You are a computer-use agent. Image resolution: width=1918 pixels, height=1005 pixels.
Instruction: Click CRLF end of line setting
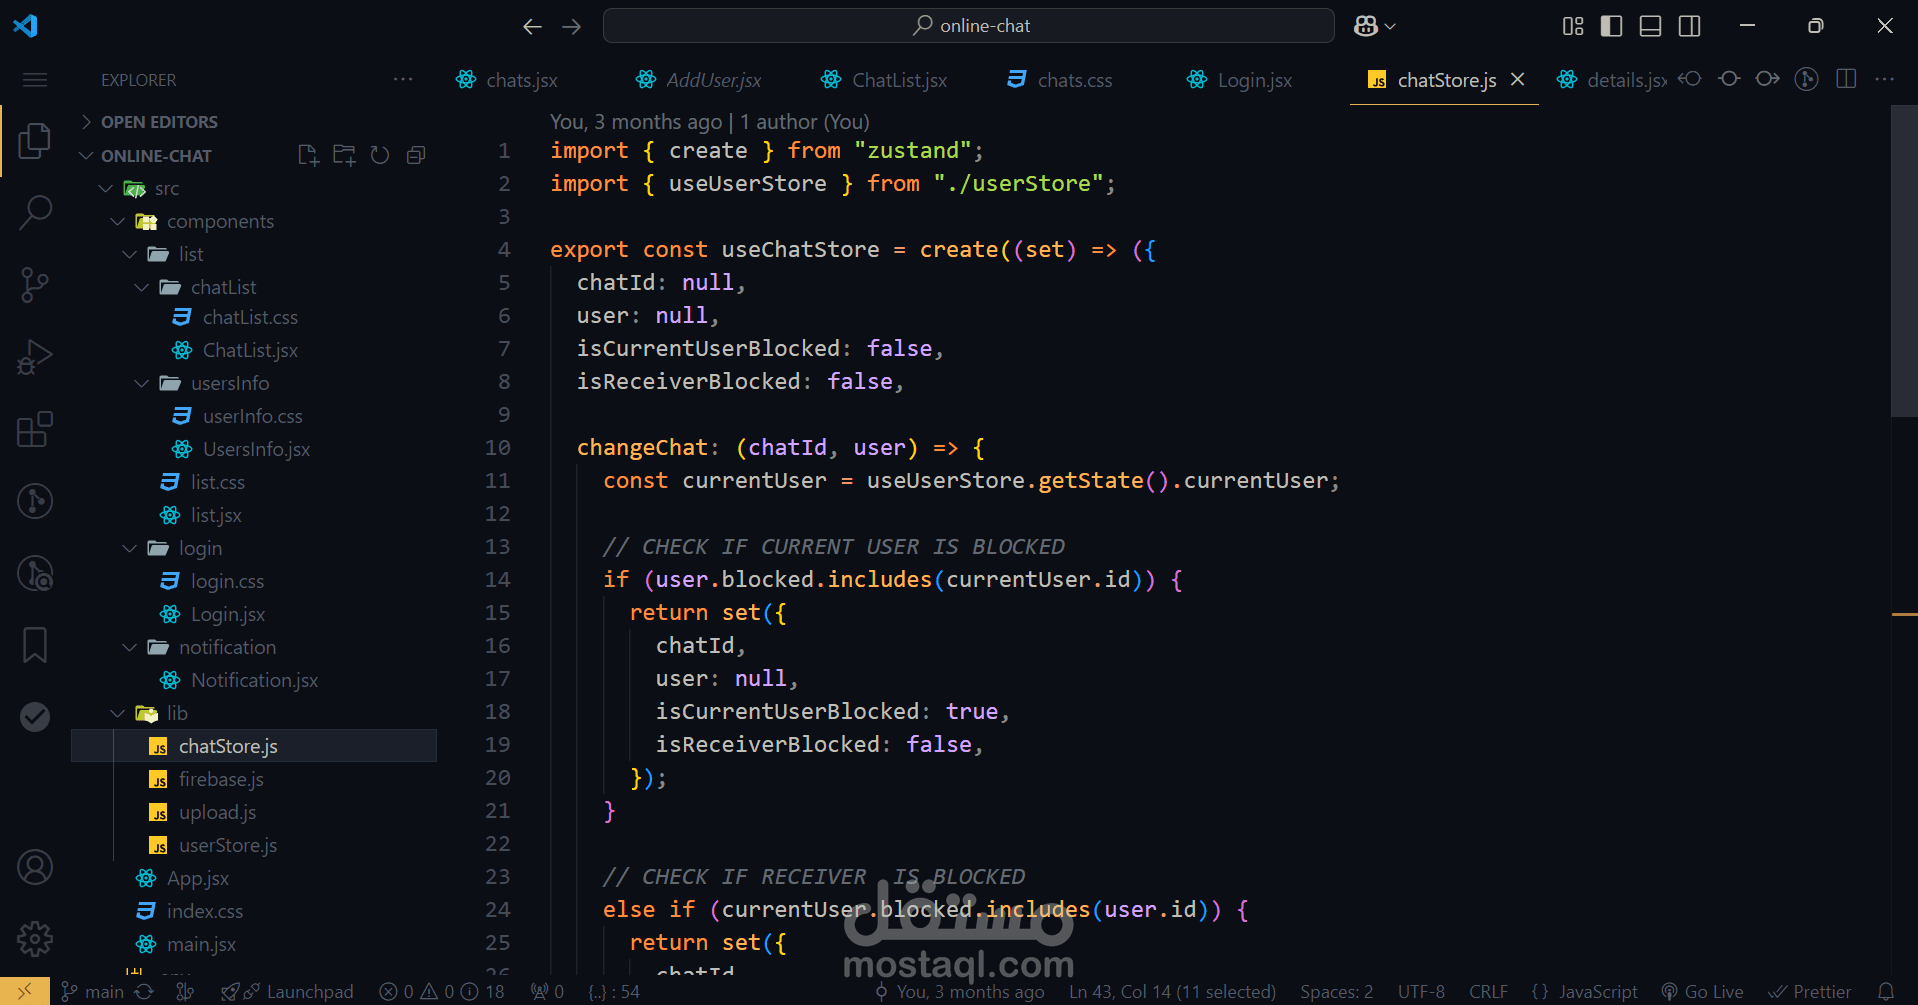click(1488, 991)
